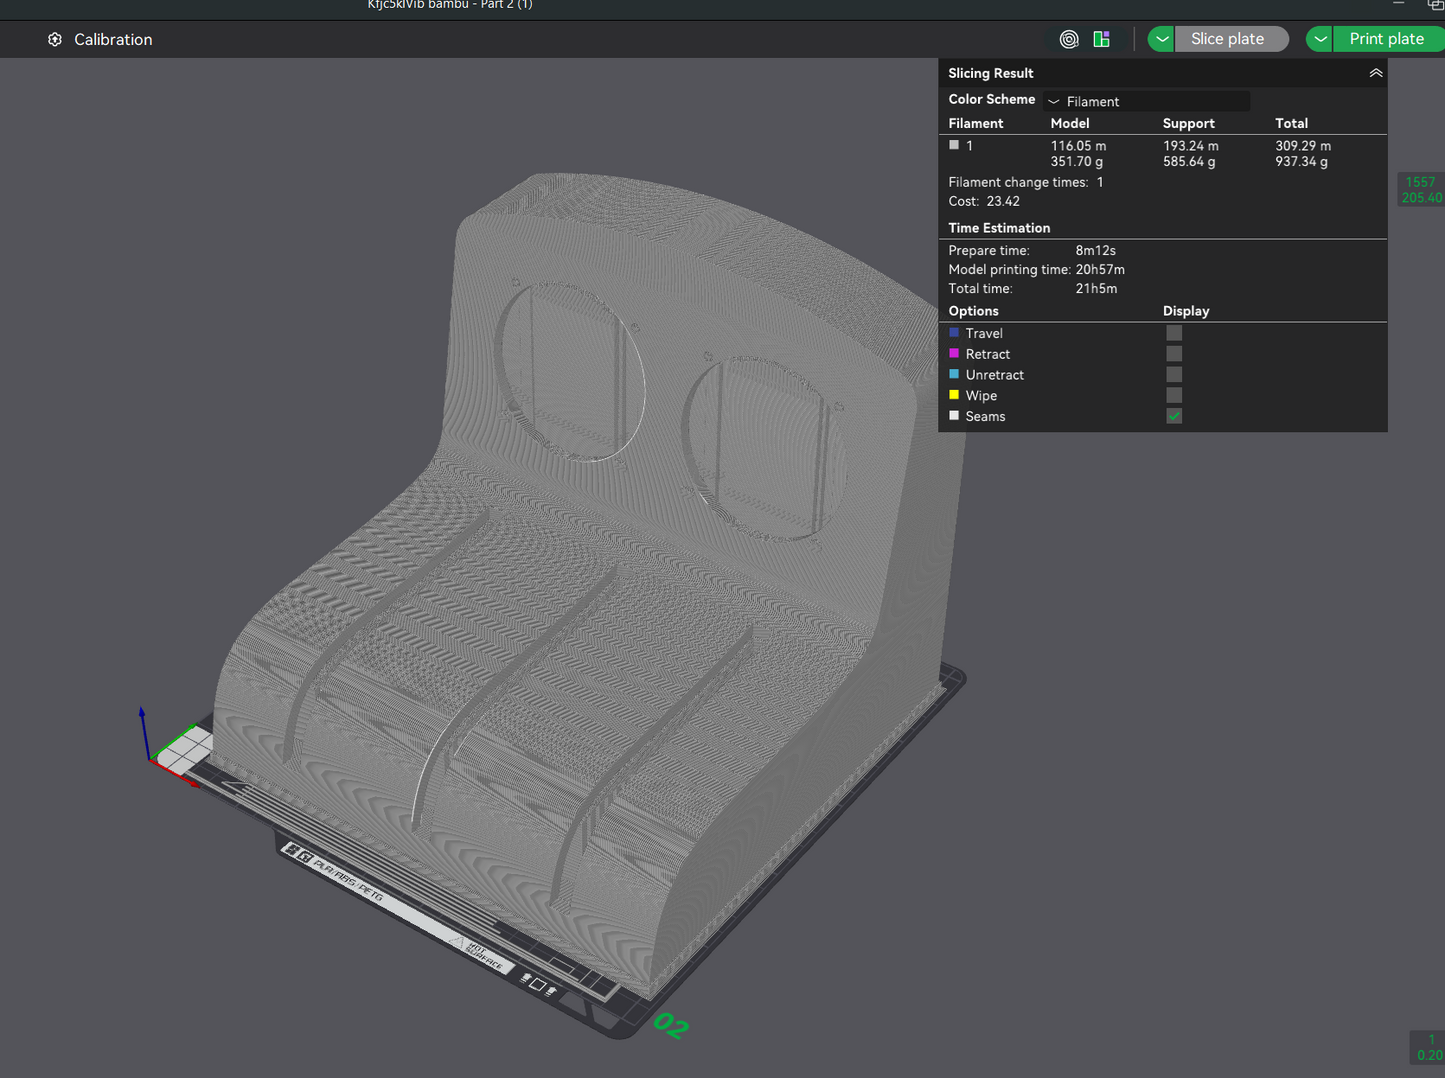Open the Calibration settings gear icon
Image resolution: width=1445 pixels, height=1078 pixels.
tap(54, 39)
